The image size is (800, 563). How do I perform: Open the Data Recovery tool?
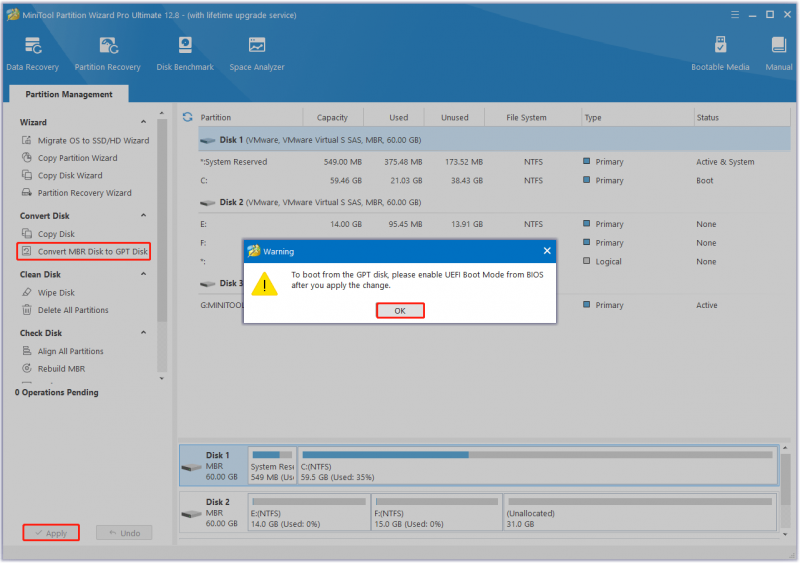(x=33, y=54)
